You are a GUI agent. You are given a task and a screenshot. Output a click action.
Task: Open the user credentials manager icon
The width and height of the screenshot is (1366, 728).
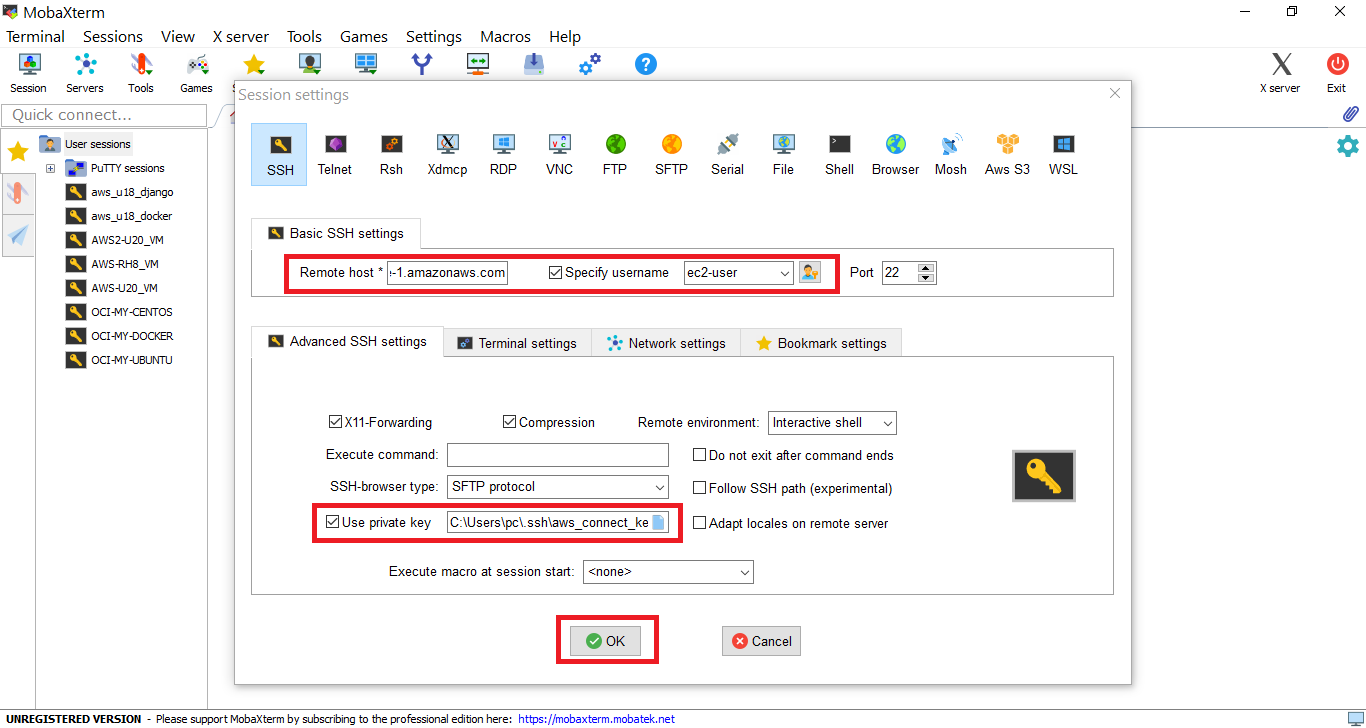pos(809,272)
